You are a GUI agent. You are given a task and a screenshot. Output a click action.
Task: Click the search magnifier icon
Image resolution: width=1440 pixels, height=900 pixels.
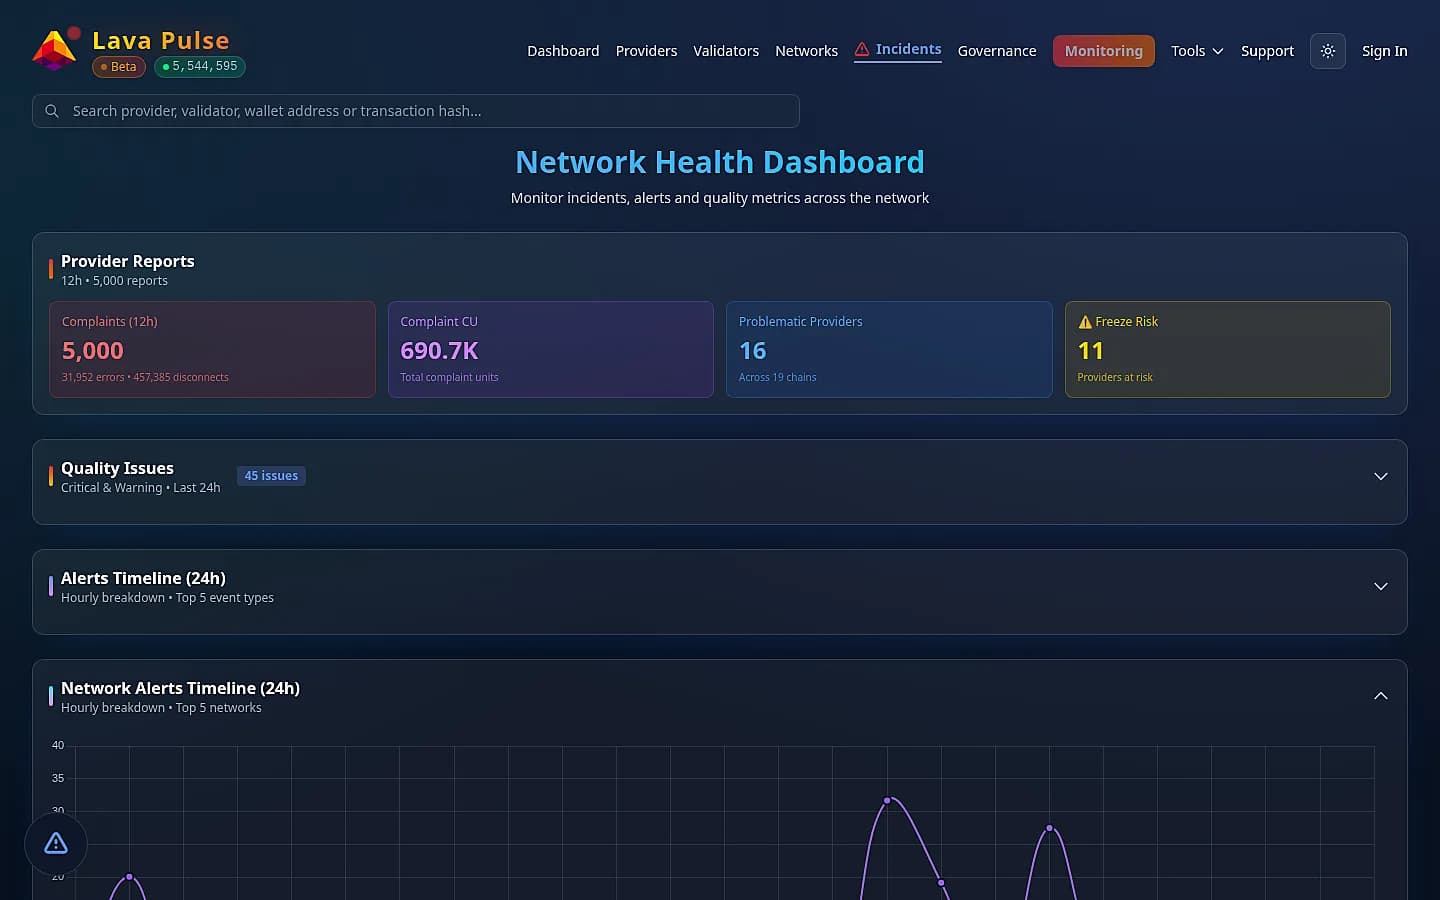tap(52, 111)
